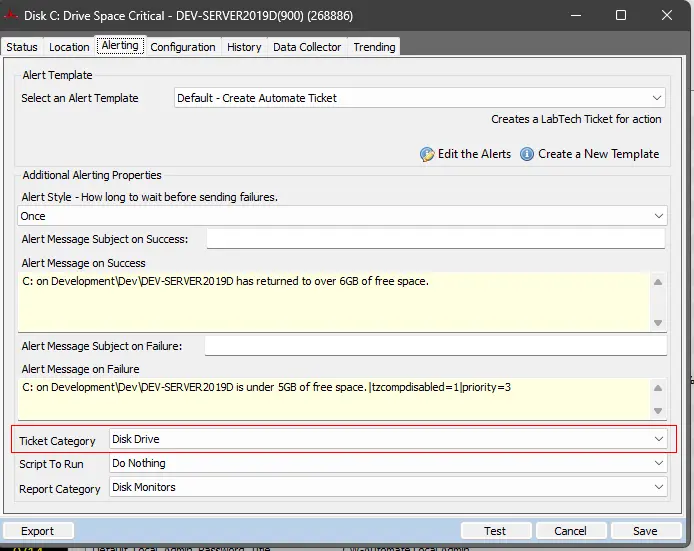The height and width of the screenshot is (551, 694).
Task: Expand the Alert Style dropdown showing Once
Action: click(342, 216)
